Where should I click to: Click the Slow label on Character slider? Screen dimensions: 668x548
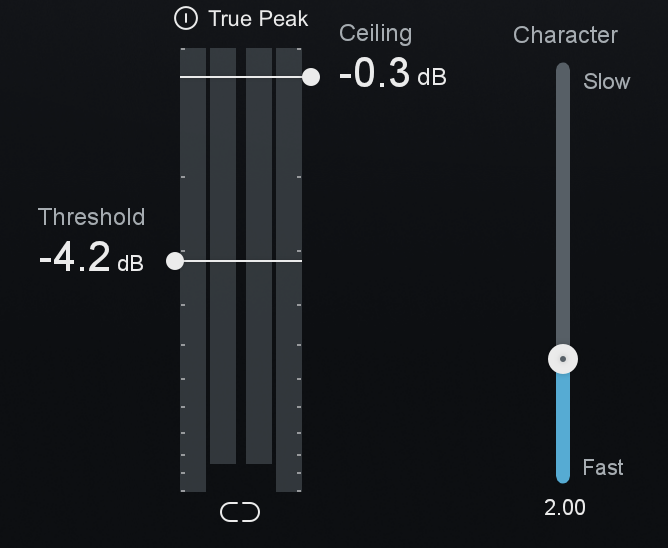click(607, 82)
